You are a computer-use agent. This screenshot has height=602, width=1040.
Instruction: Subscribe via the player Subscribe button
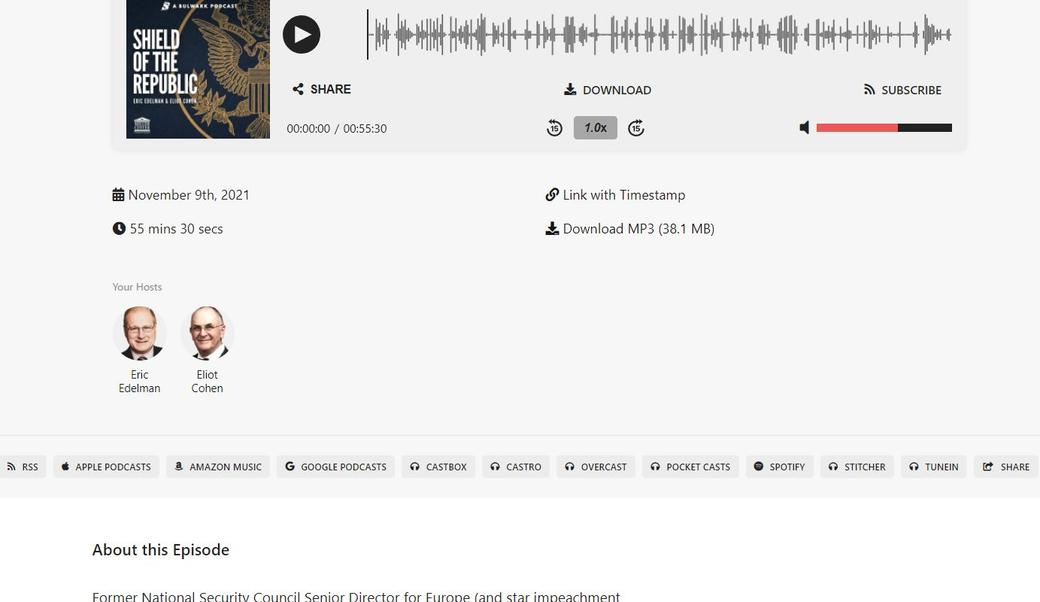pos(903,90)
